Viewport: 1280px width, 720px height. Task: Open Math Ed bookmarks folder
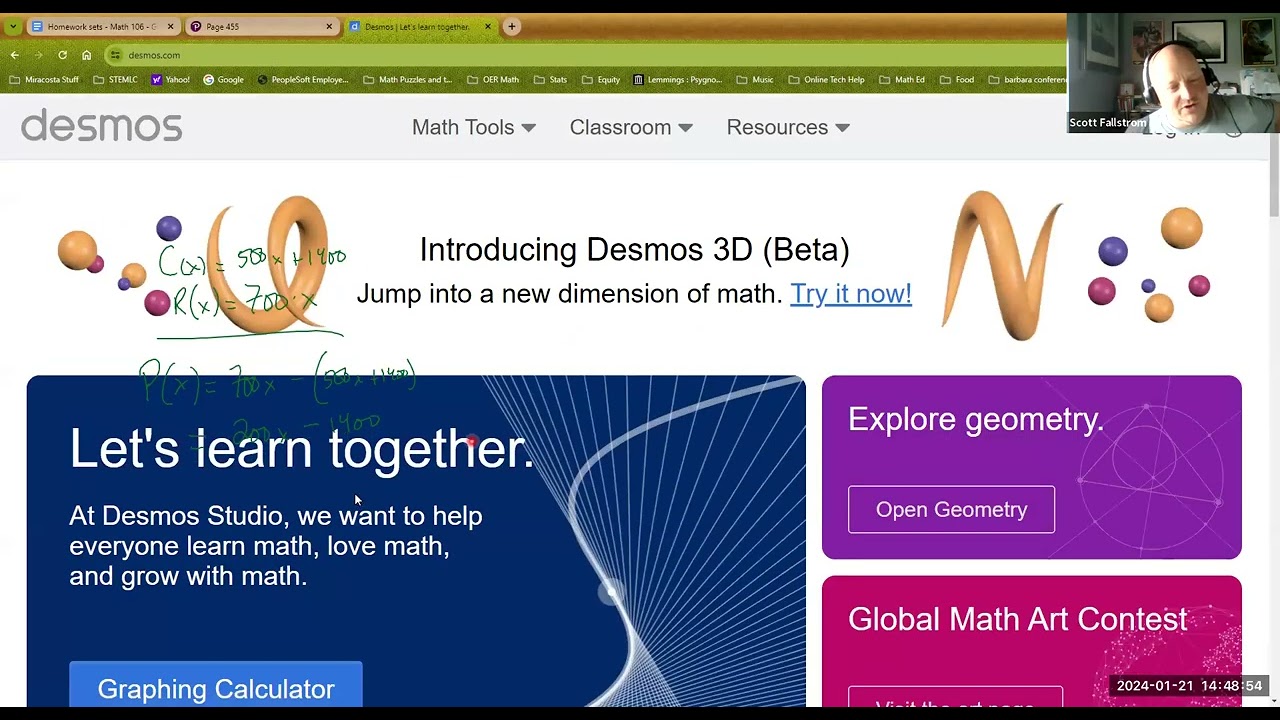coord(901,80)
